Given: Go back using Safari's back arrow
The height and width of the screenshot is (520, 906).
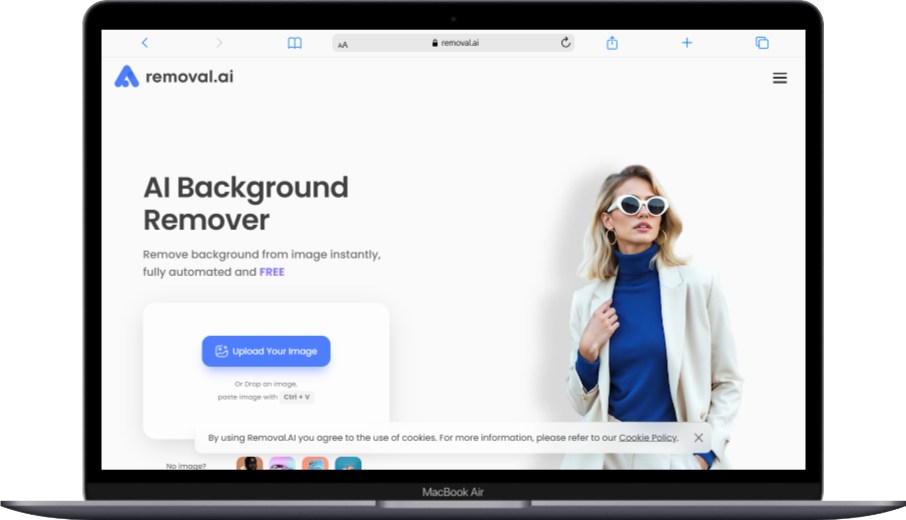Looking at the screenshot, I should pos(145,43).
